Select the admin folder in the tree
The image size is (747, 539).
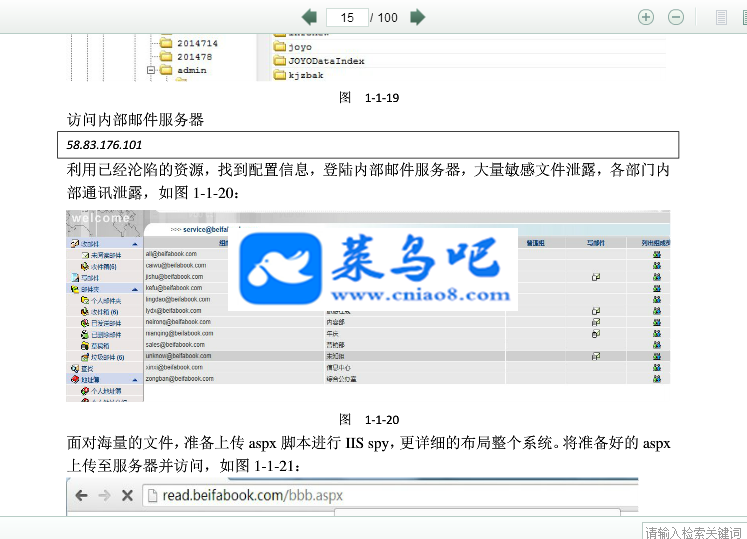click(183, 70)
